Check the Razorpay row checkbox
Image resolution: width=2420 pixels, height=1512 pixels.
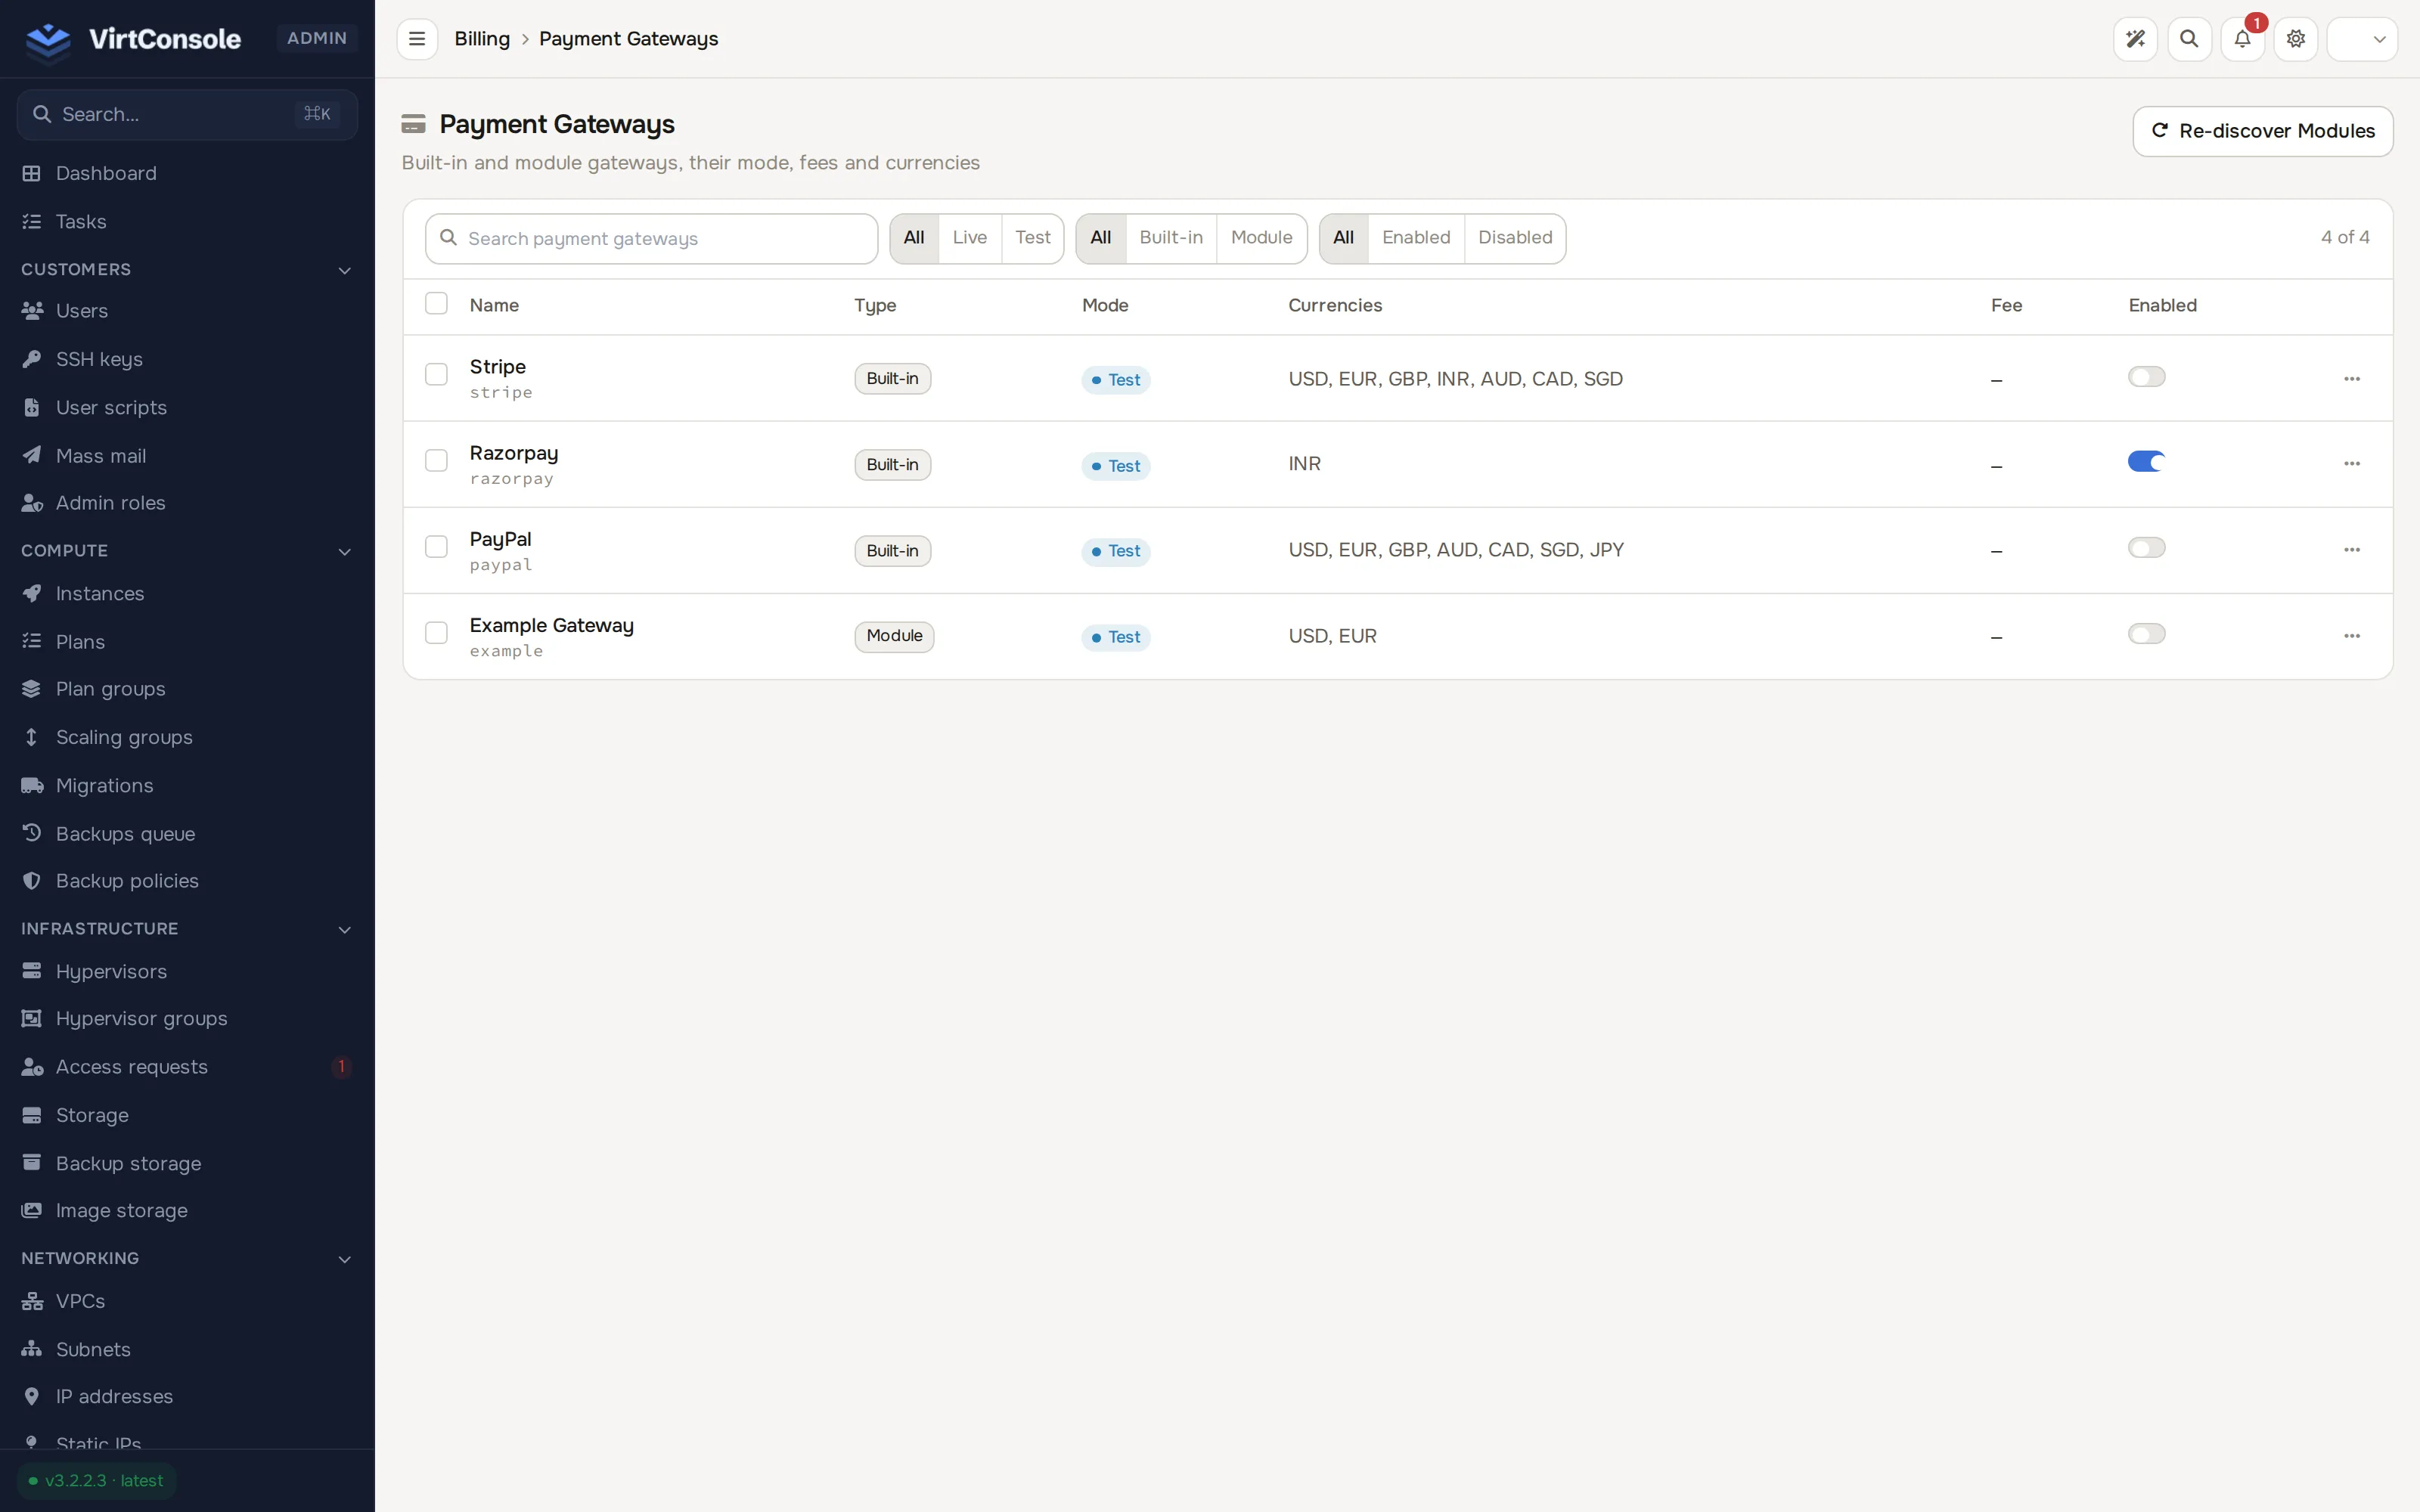[436, 460]
